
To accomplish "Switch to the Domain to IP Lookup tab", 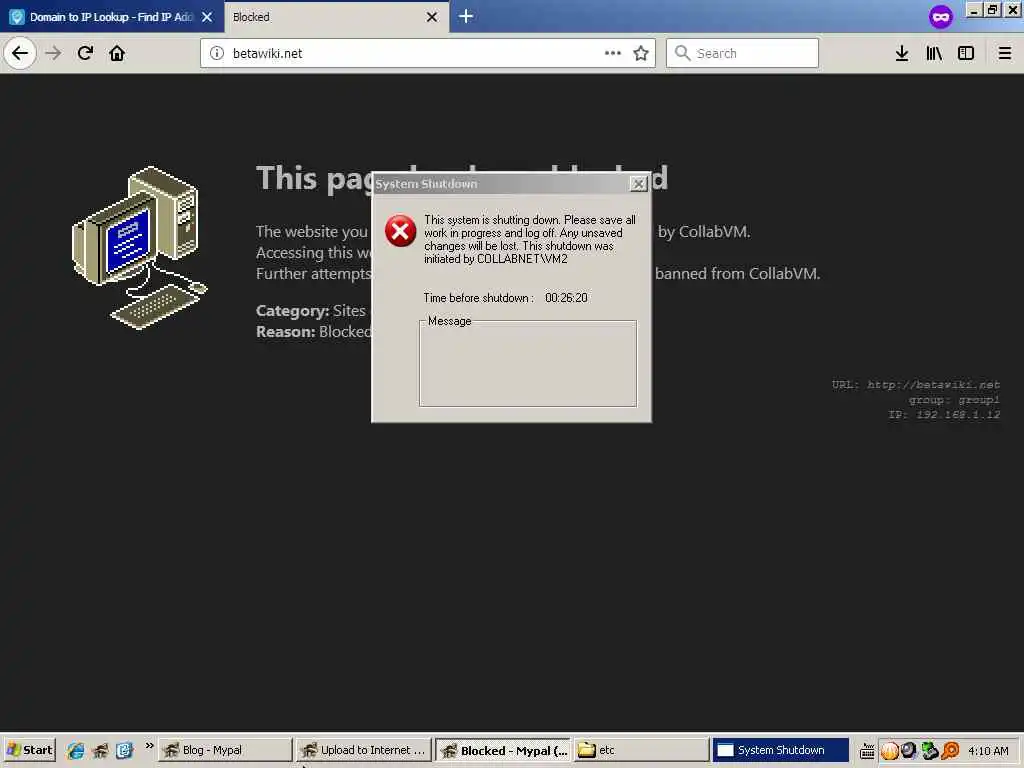I will [111, 17].
